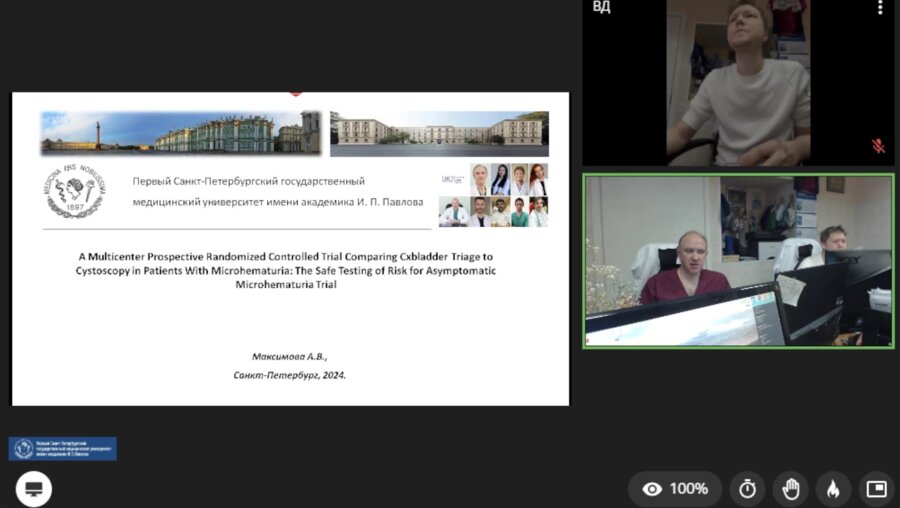Click the slide title about Cxbladder Triage
This screenshot has height=508, width=900.
tap(286, 270)
